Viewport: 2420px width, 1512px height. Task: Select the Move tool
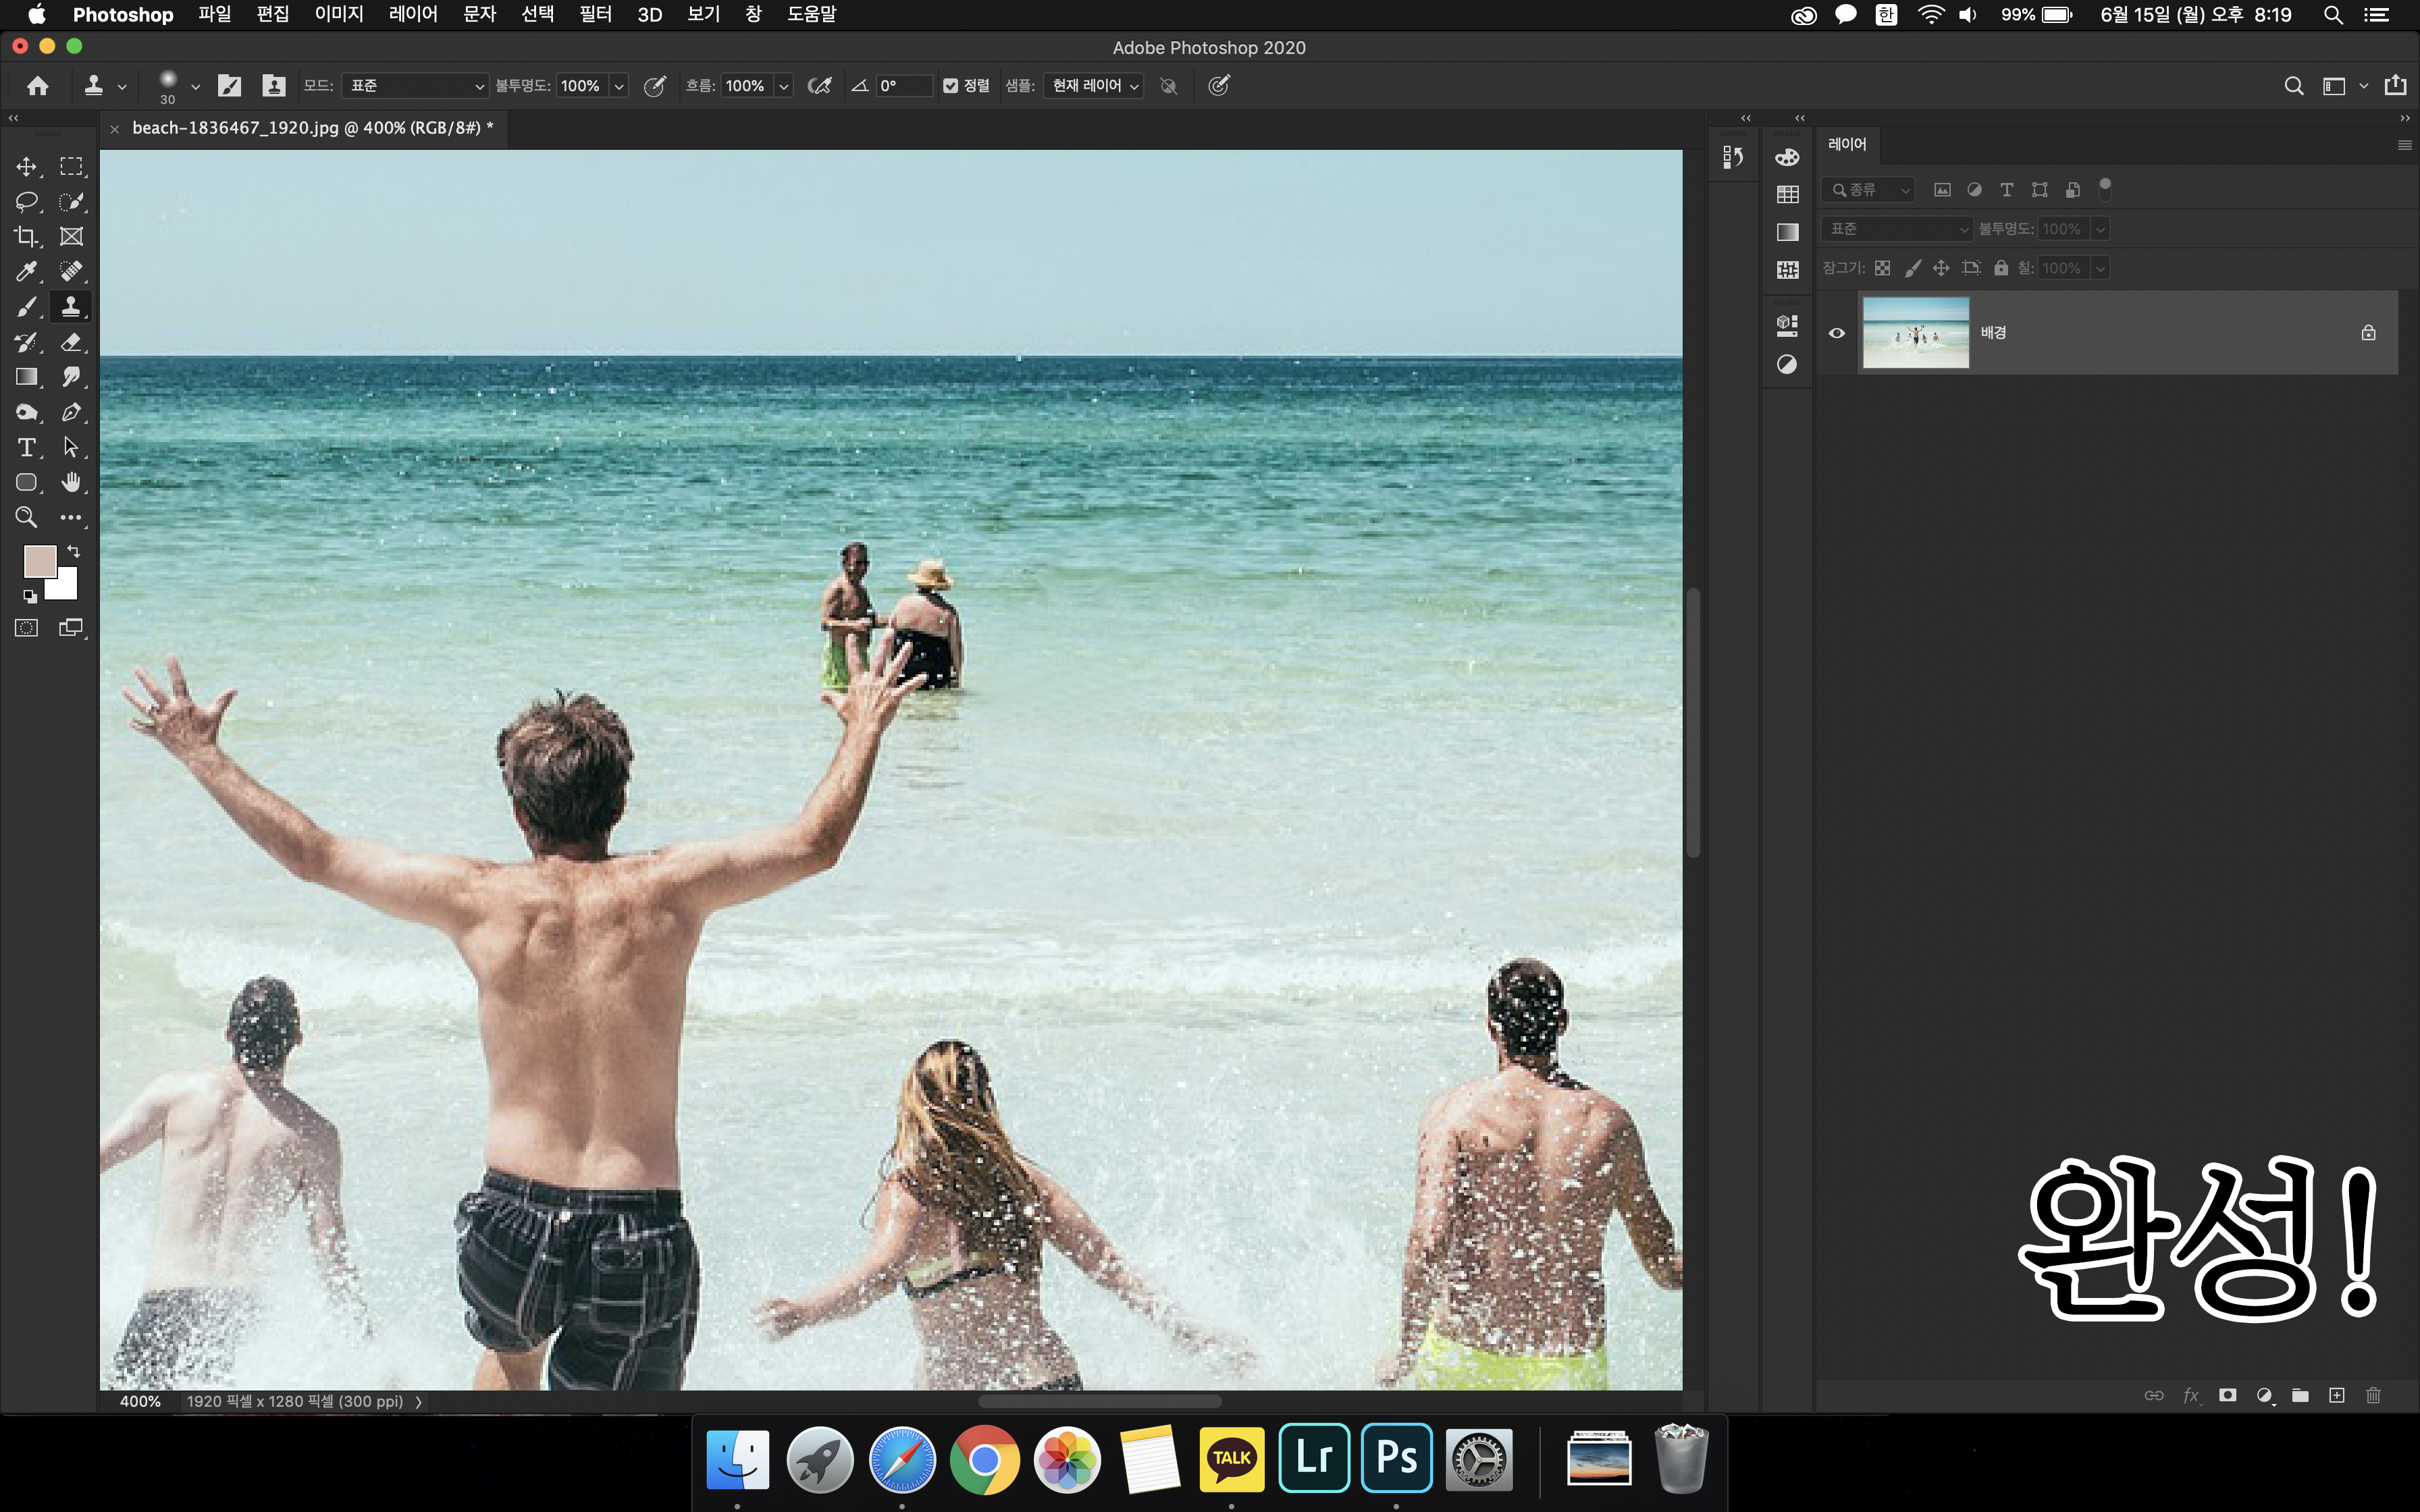(x=26, y=166)
